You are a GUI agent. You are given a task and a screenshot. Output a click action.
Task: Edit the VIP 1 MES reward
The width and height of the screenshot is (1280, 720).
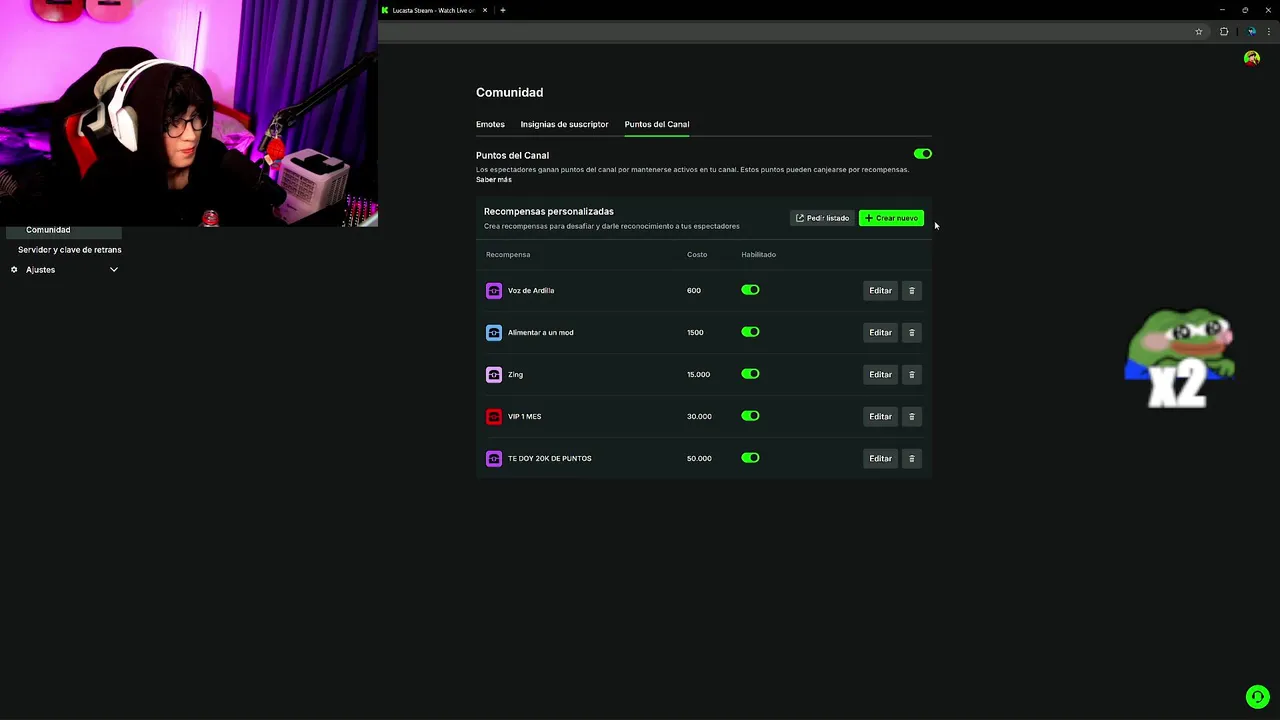pyautogui.click(x=880, y=417)
